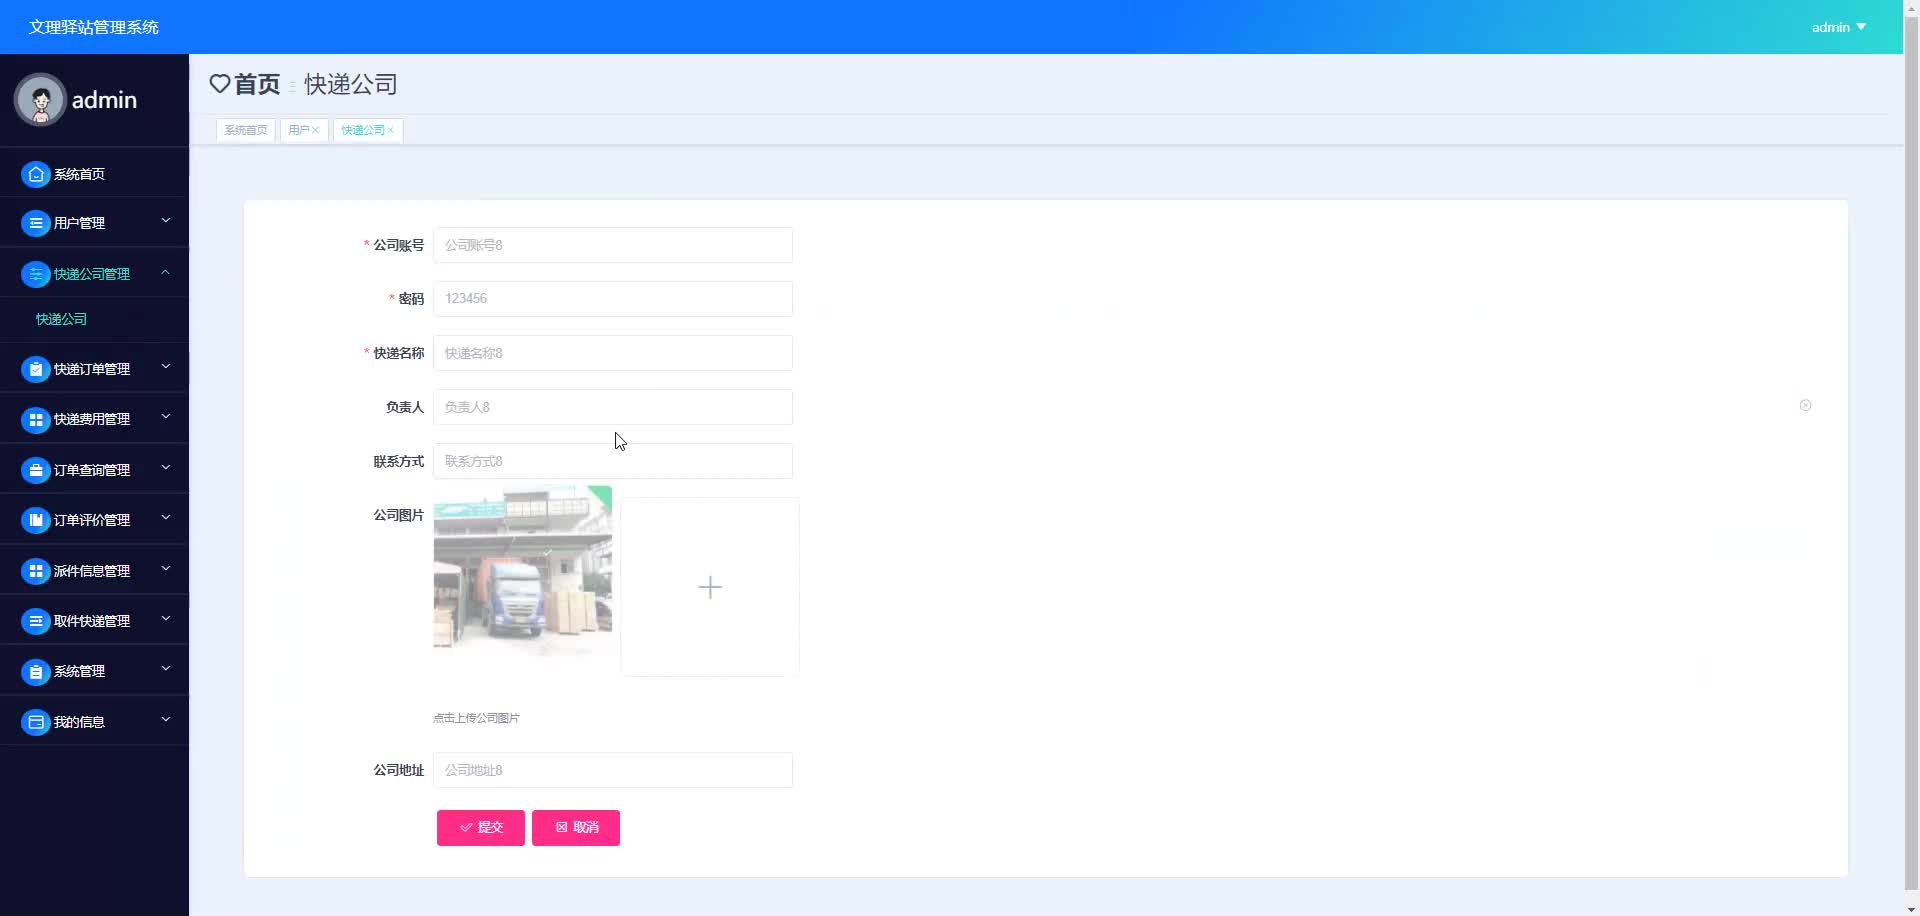Click the 负责人 input field
Viewport: 1920px width, 916px height.
613,407
